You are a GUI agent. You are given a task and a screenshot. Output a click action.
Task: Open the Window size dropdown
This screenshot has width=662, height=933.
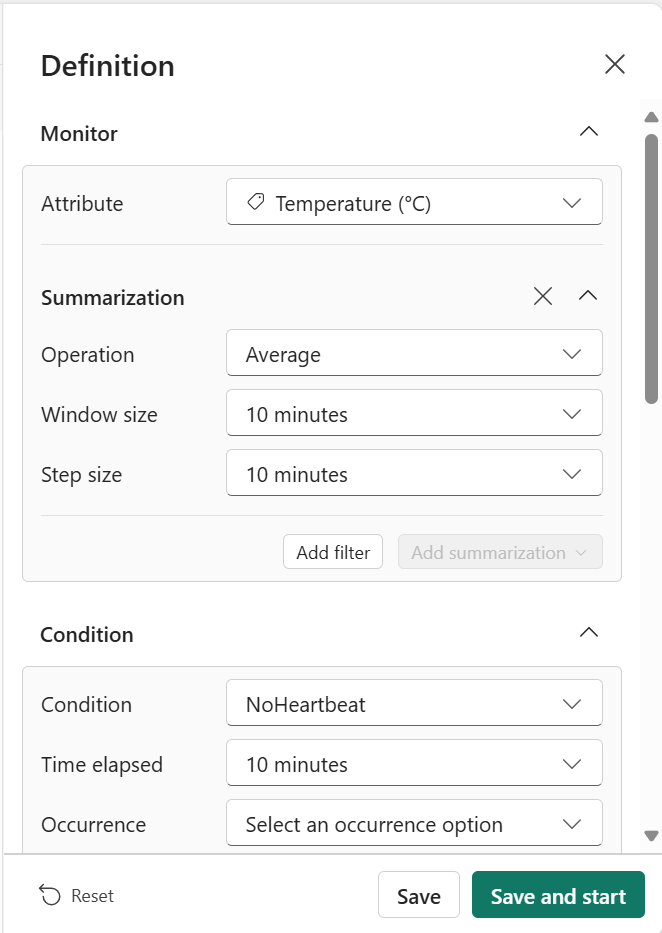tap(414, 414)
